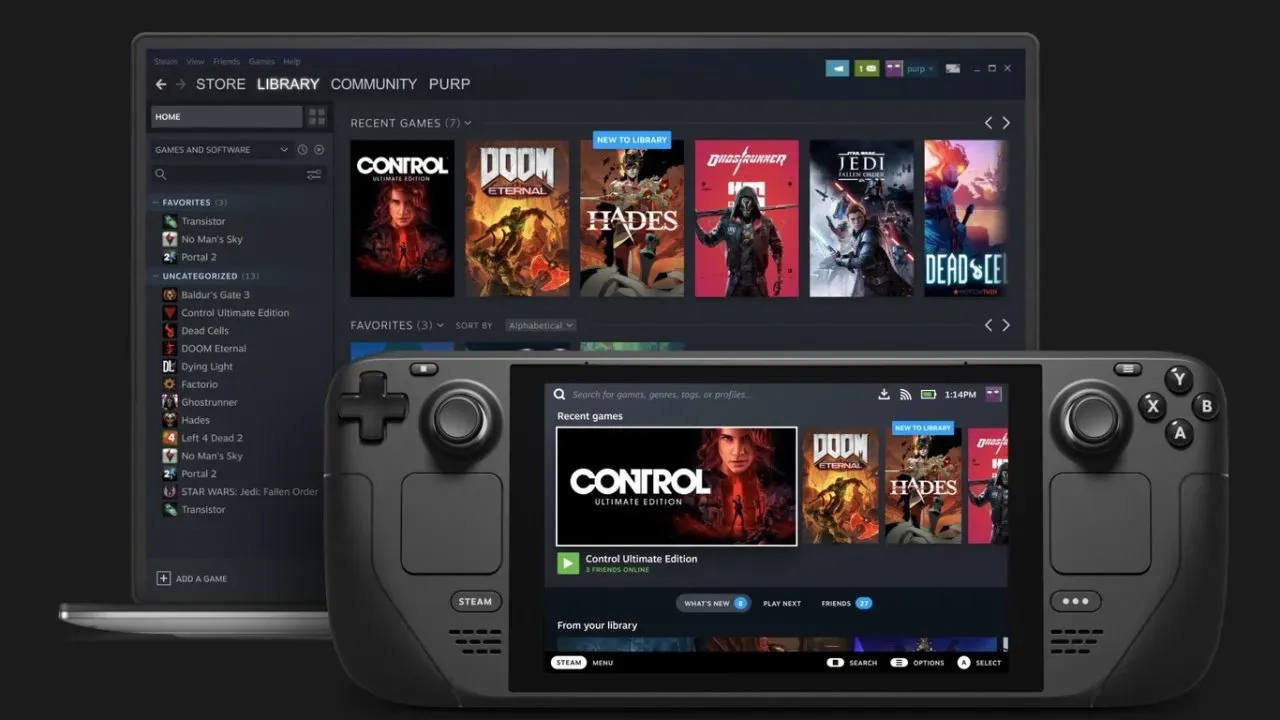The image size is (1280, 720).
Task: Click the forward arrow beside STORE on laptop
Action: point(181,85)
